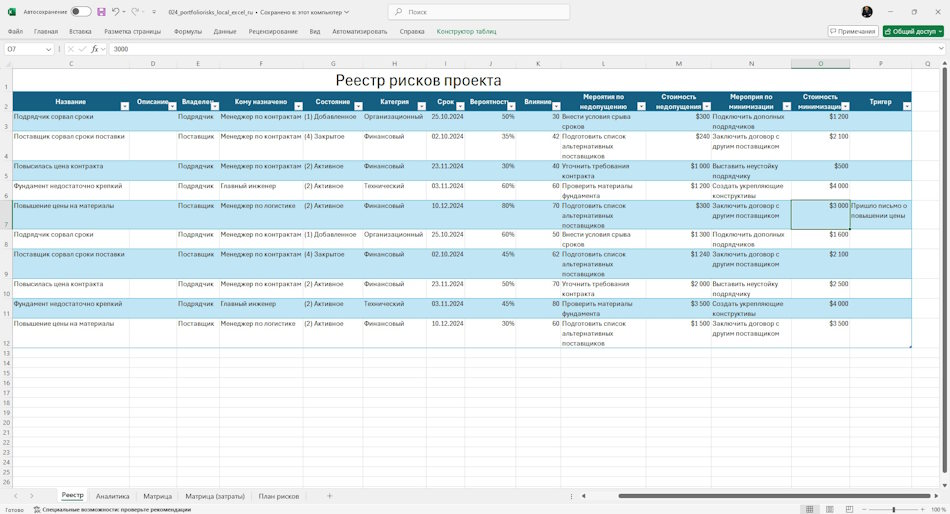Expand the Name Box dropdown arrow
This screenshot has height=514, width=950.
tap(48, 49)
